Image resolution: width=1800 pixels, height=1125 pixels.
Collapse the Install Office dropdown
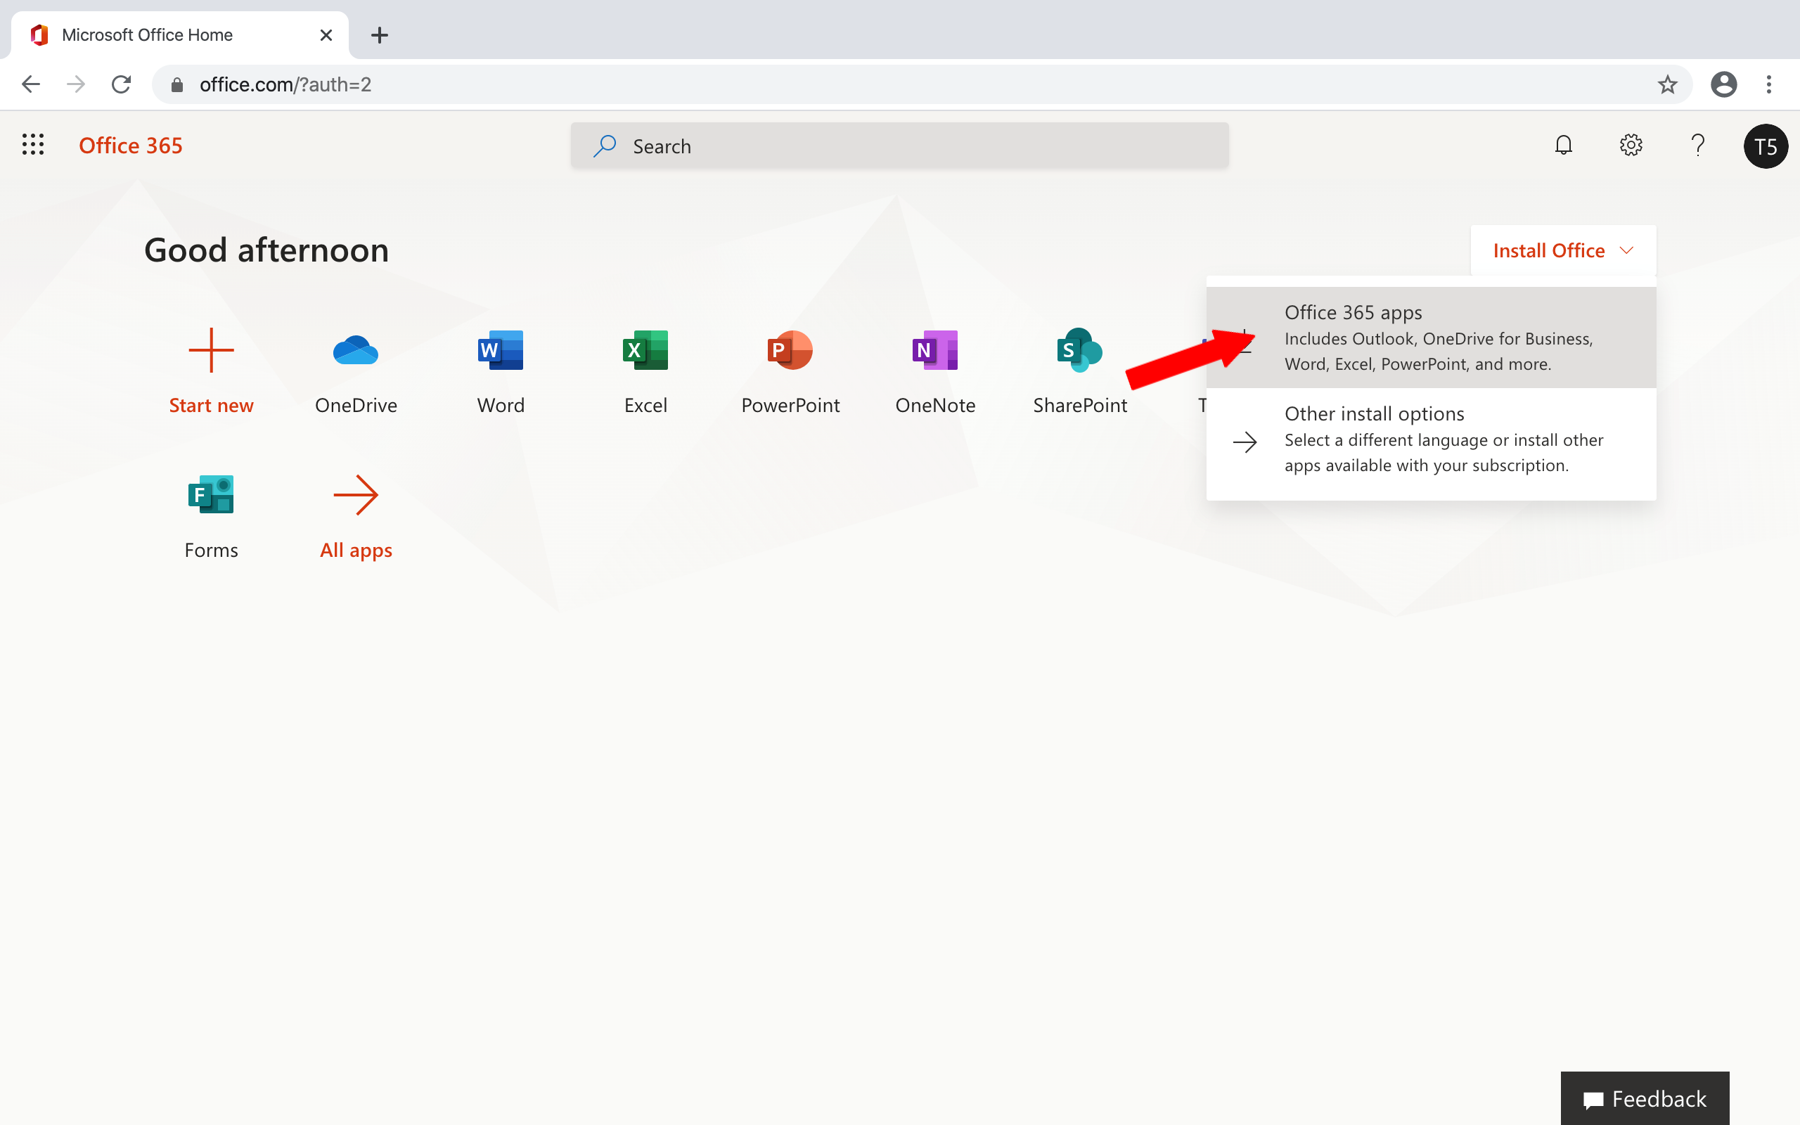click(1563, 250)
